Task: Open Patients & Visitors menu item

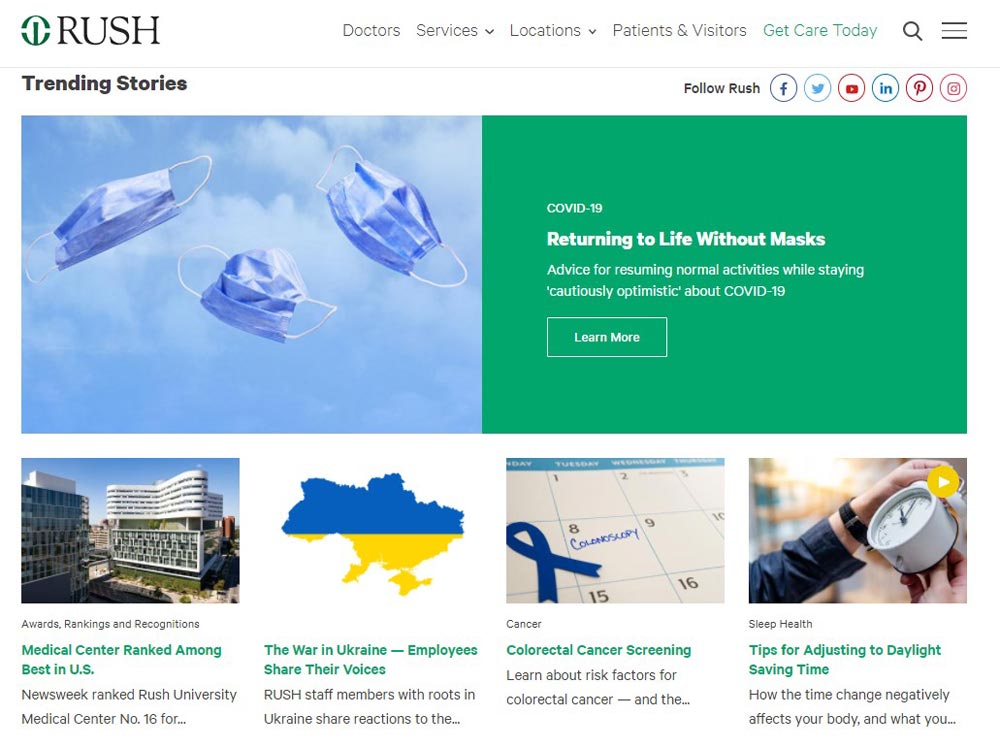Action: pos(679,31)
